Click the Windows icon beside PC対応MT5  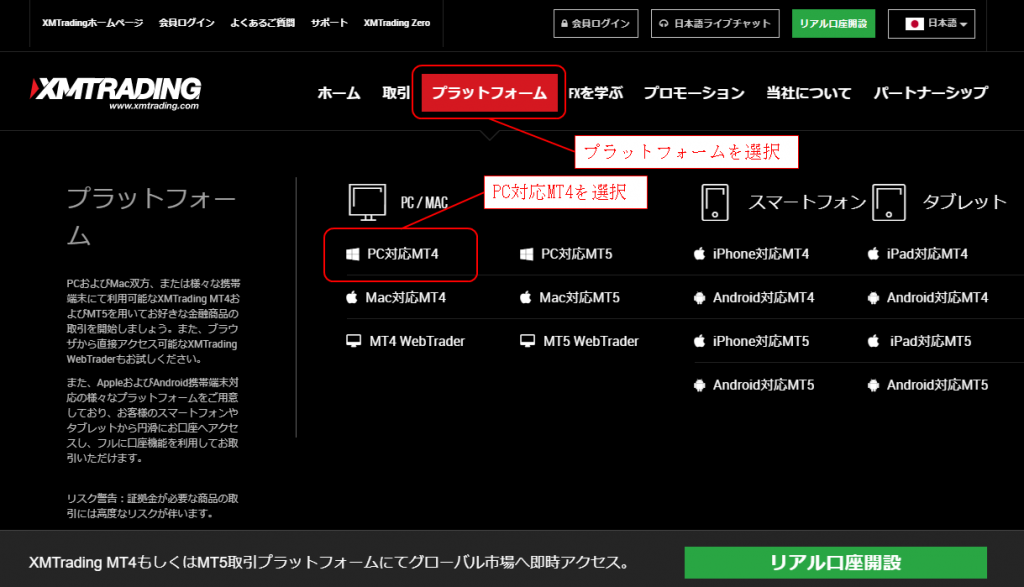pyautogui.click(x=526, y=254)
